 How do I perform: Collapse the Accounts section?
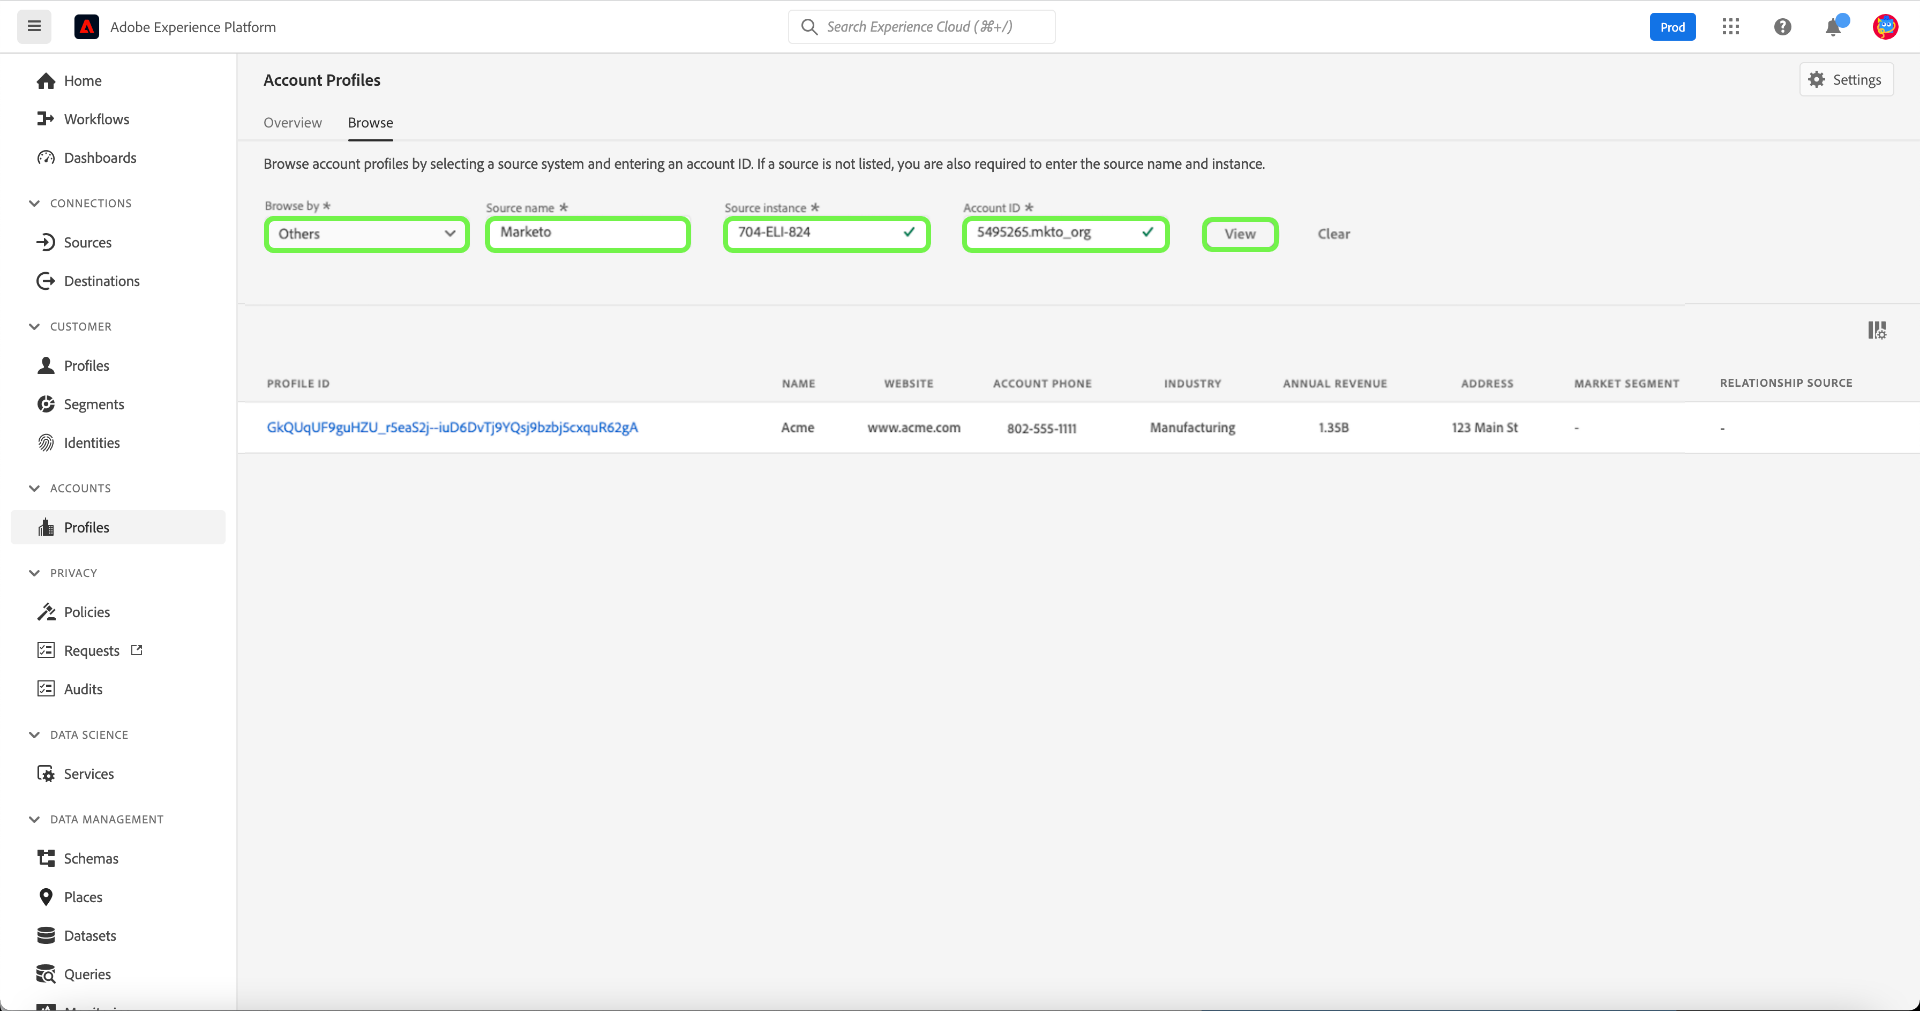click(x=34, y=488)
